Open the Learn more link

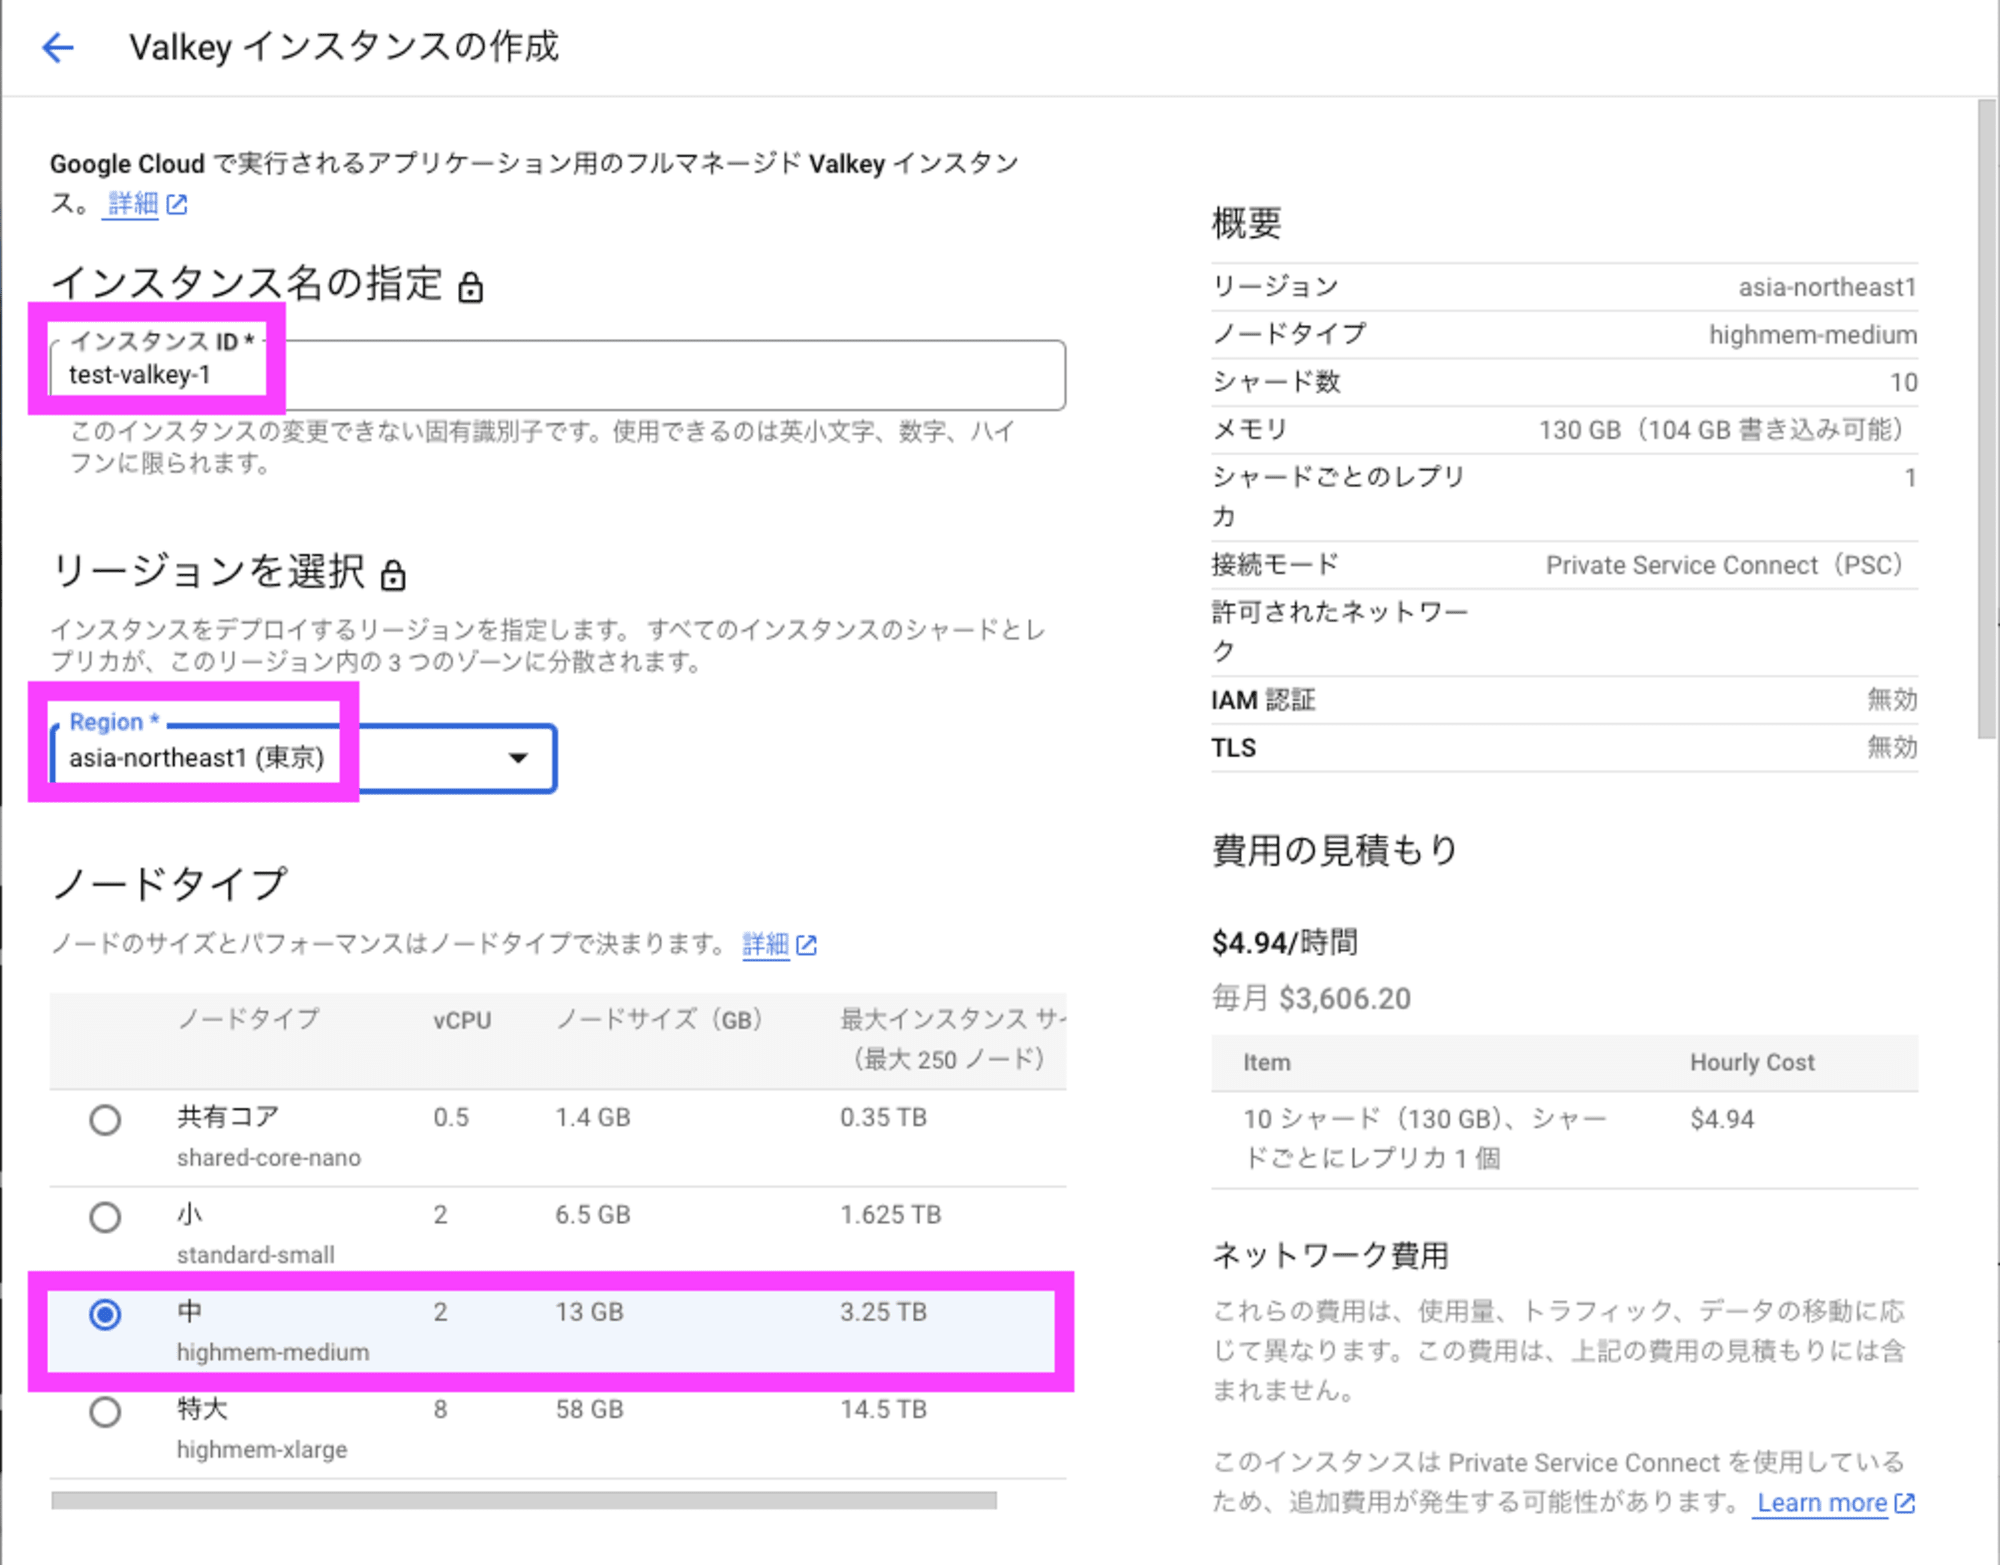tap(1822, 1502)
